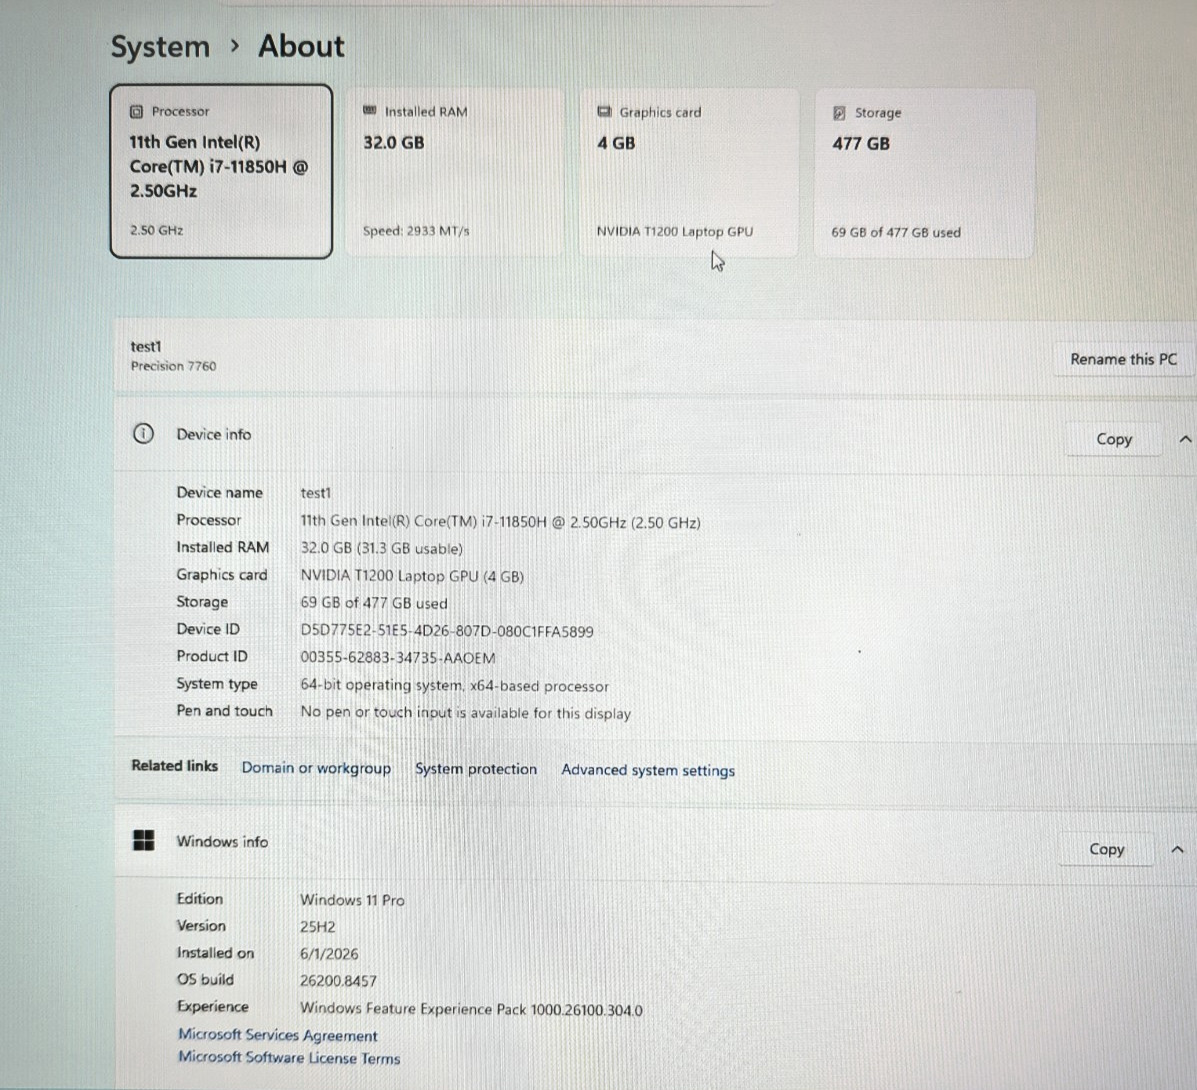
Task: Click the Product ID value 00355-62883-34735-AAOEM
Action: click(x=398, y=657)
